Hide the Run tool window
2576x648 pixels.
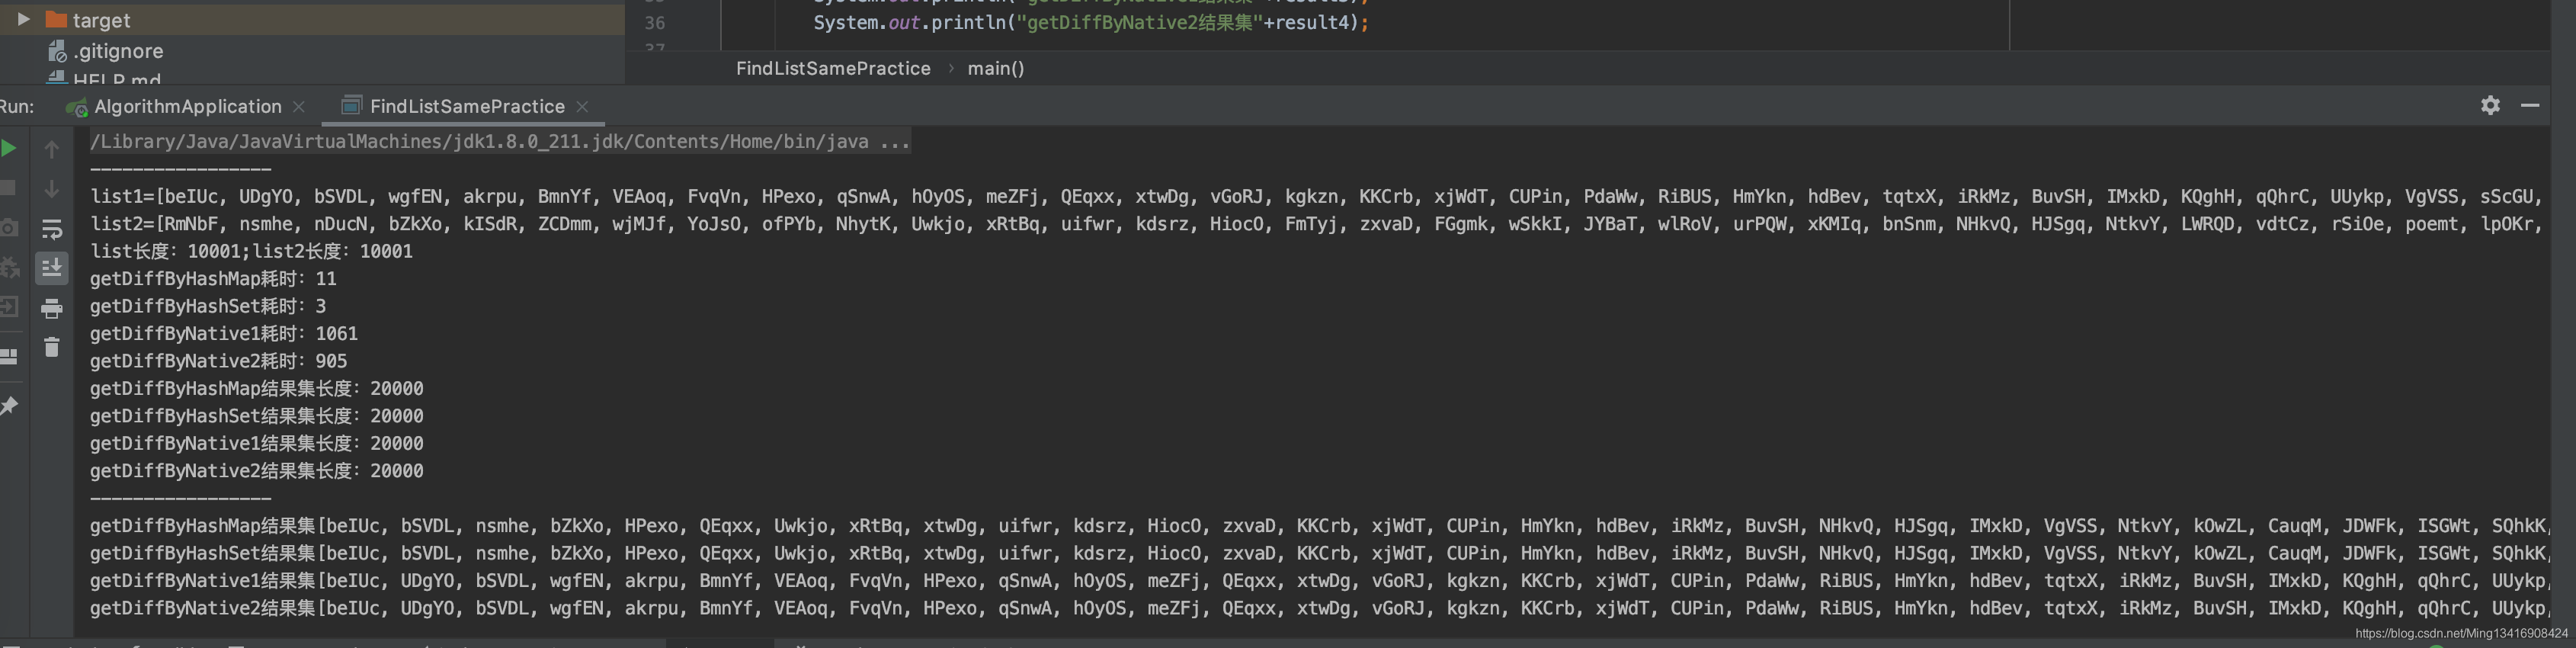click(2530, 105)
